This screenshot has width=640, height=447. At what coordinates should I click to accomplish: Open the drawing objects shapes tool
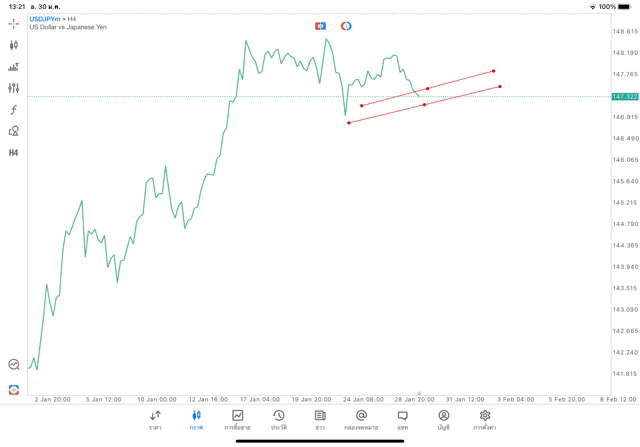coord(13,131)
